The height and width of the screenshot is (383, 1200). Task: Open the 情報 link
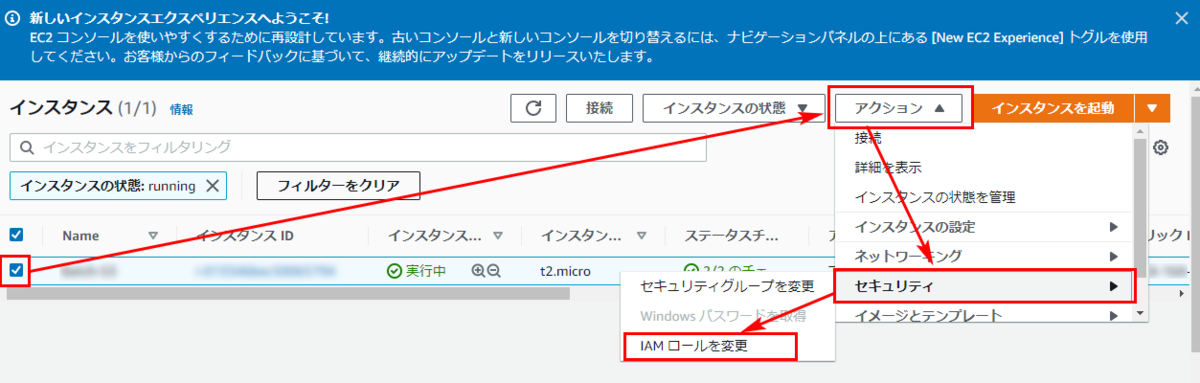(181, 109)
